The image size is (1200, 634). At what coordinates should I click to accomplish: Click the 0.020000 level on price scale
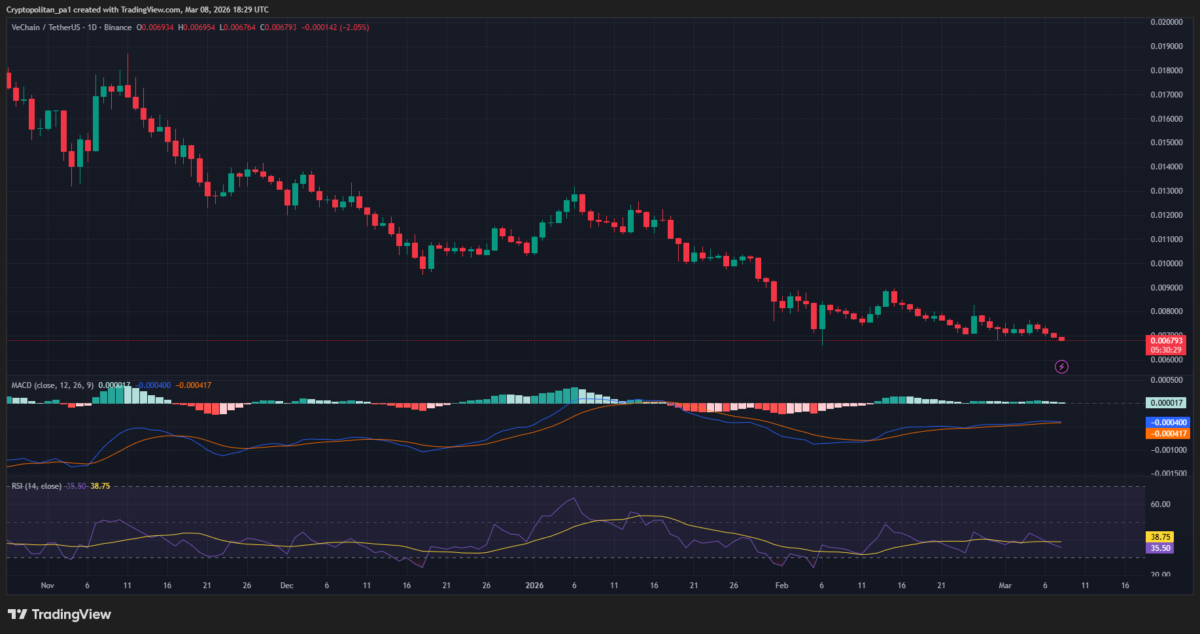click(1166, 21)
